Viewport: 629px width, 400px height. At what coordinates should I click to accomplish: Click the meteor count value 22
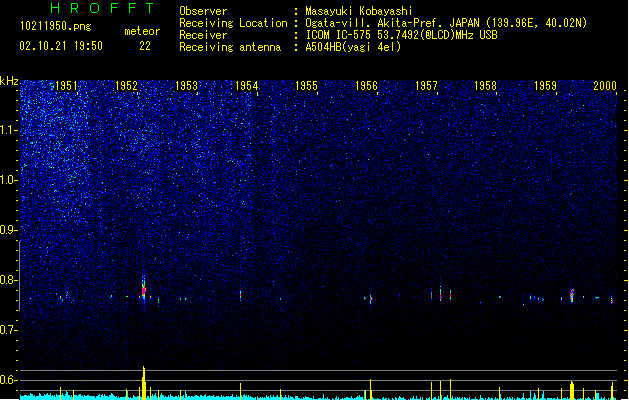point(145,46)
